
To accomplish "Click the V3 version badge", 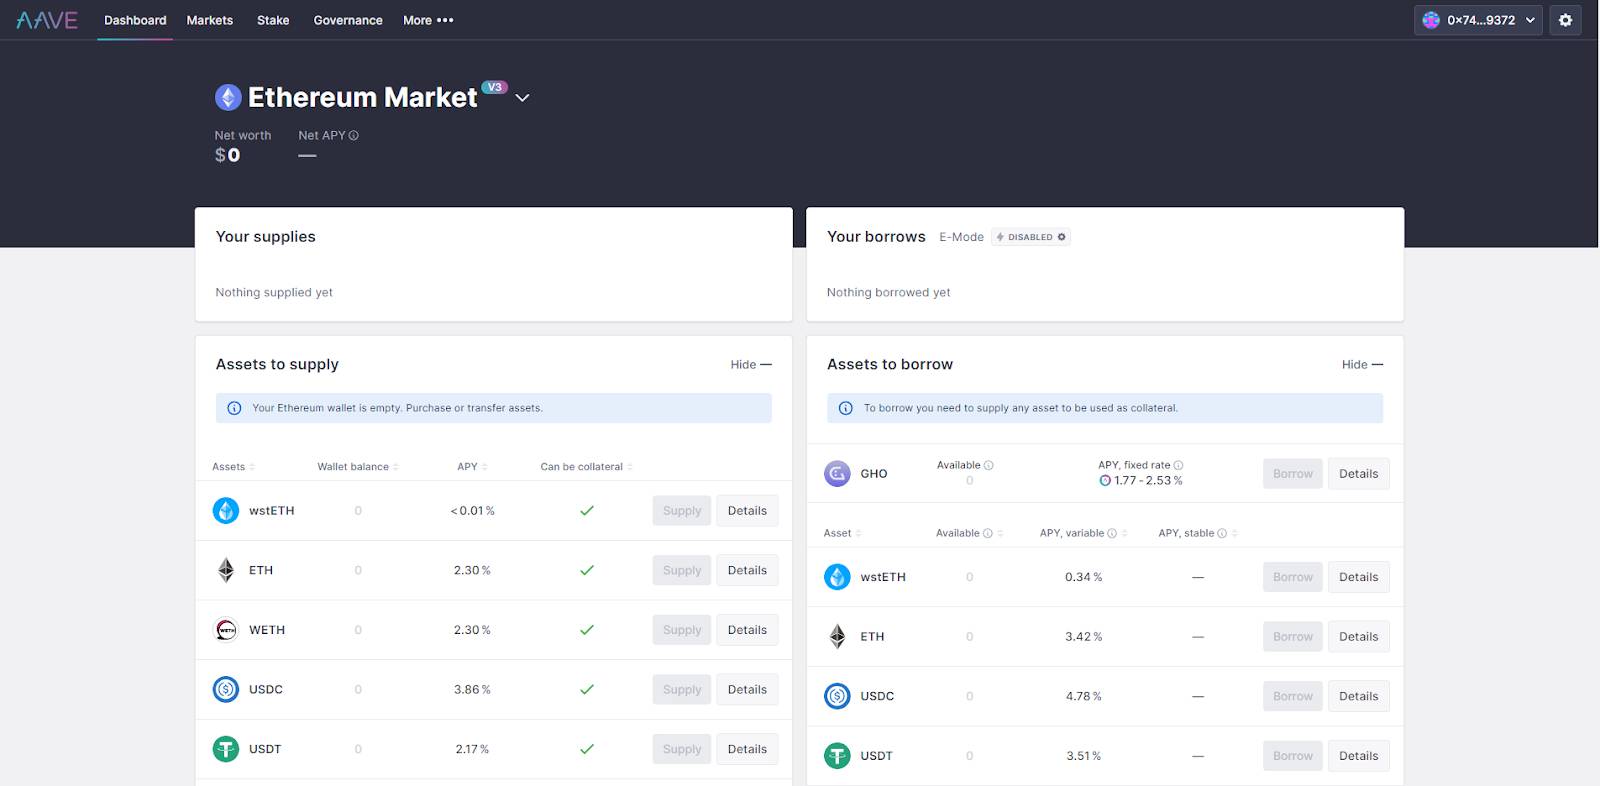I will click(x=494, y=87).
